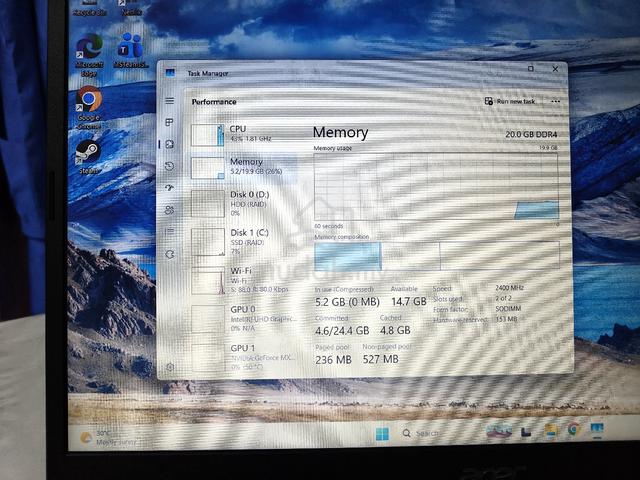Click the Task Manager taskbar icon
Image resolution: width=640 pixels, height=480 pixels.
(597, 429)
